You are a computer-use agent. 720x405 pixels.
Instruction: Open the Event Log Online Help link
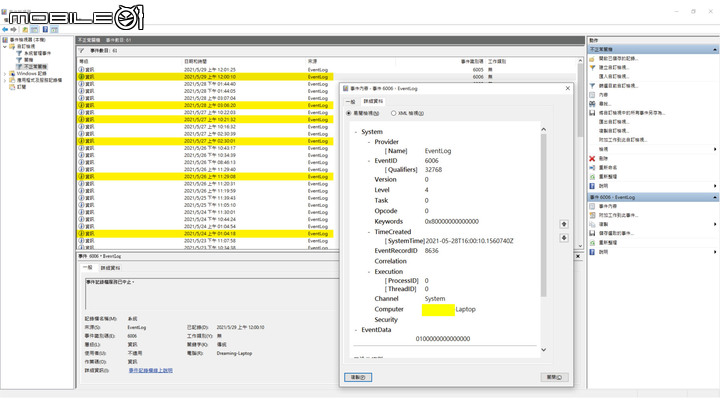tap(151, 371)
